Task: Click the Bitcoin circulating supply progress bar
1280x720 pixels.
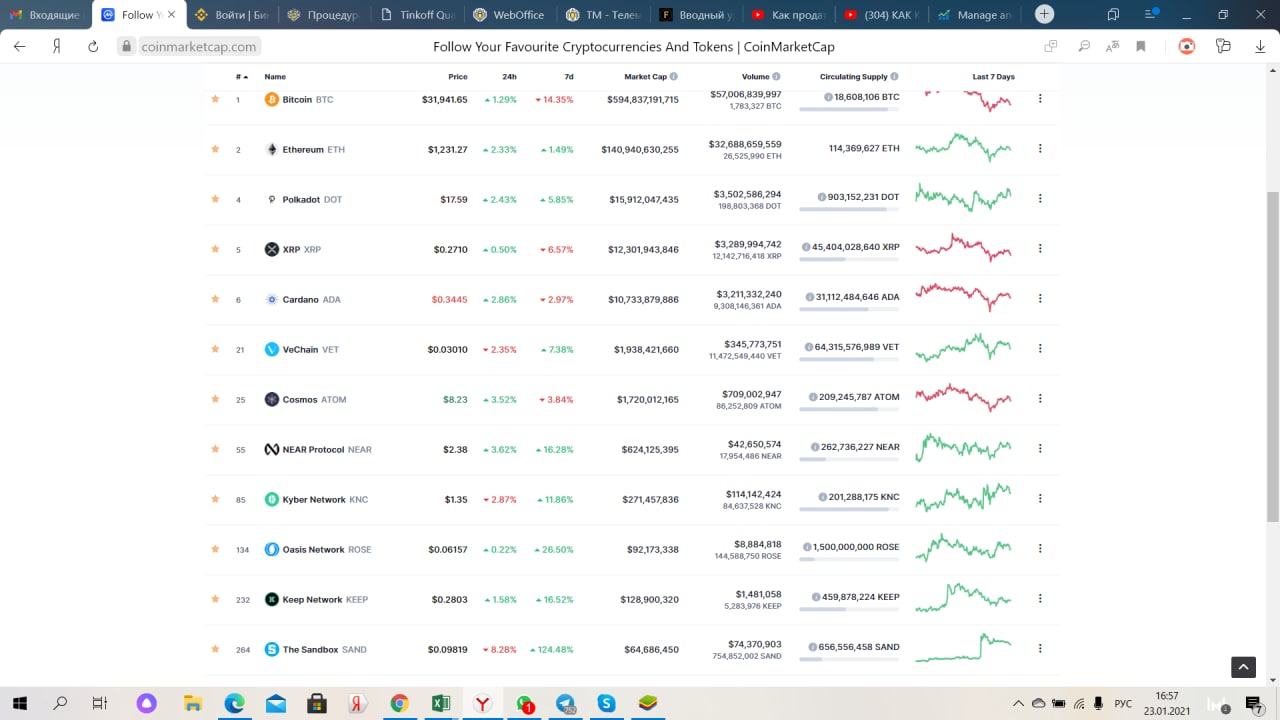Action: click(849, 109)
